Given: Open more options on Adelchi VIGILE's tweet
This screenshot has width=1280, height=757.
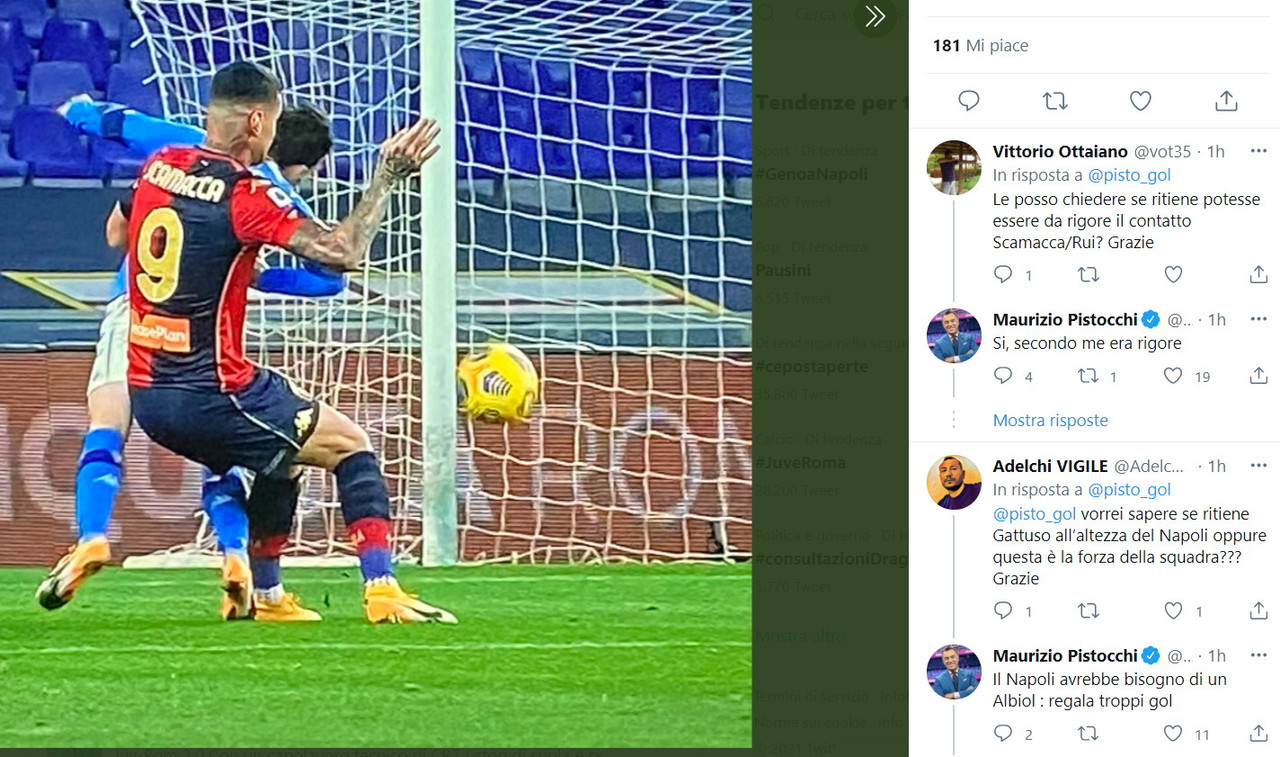Looking at the screenshot, I should 1258,466.
